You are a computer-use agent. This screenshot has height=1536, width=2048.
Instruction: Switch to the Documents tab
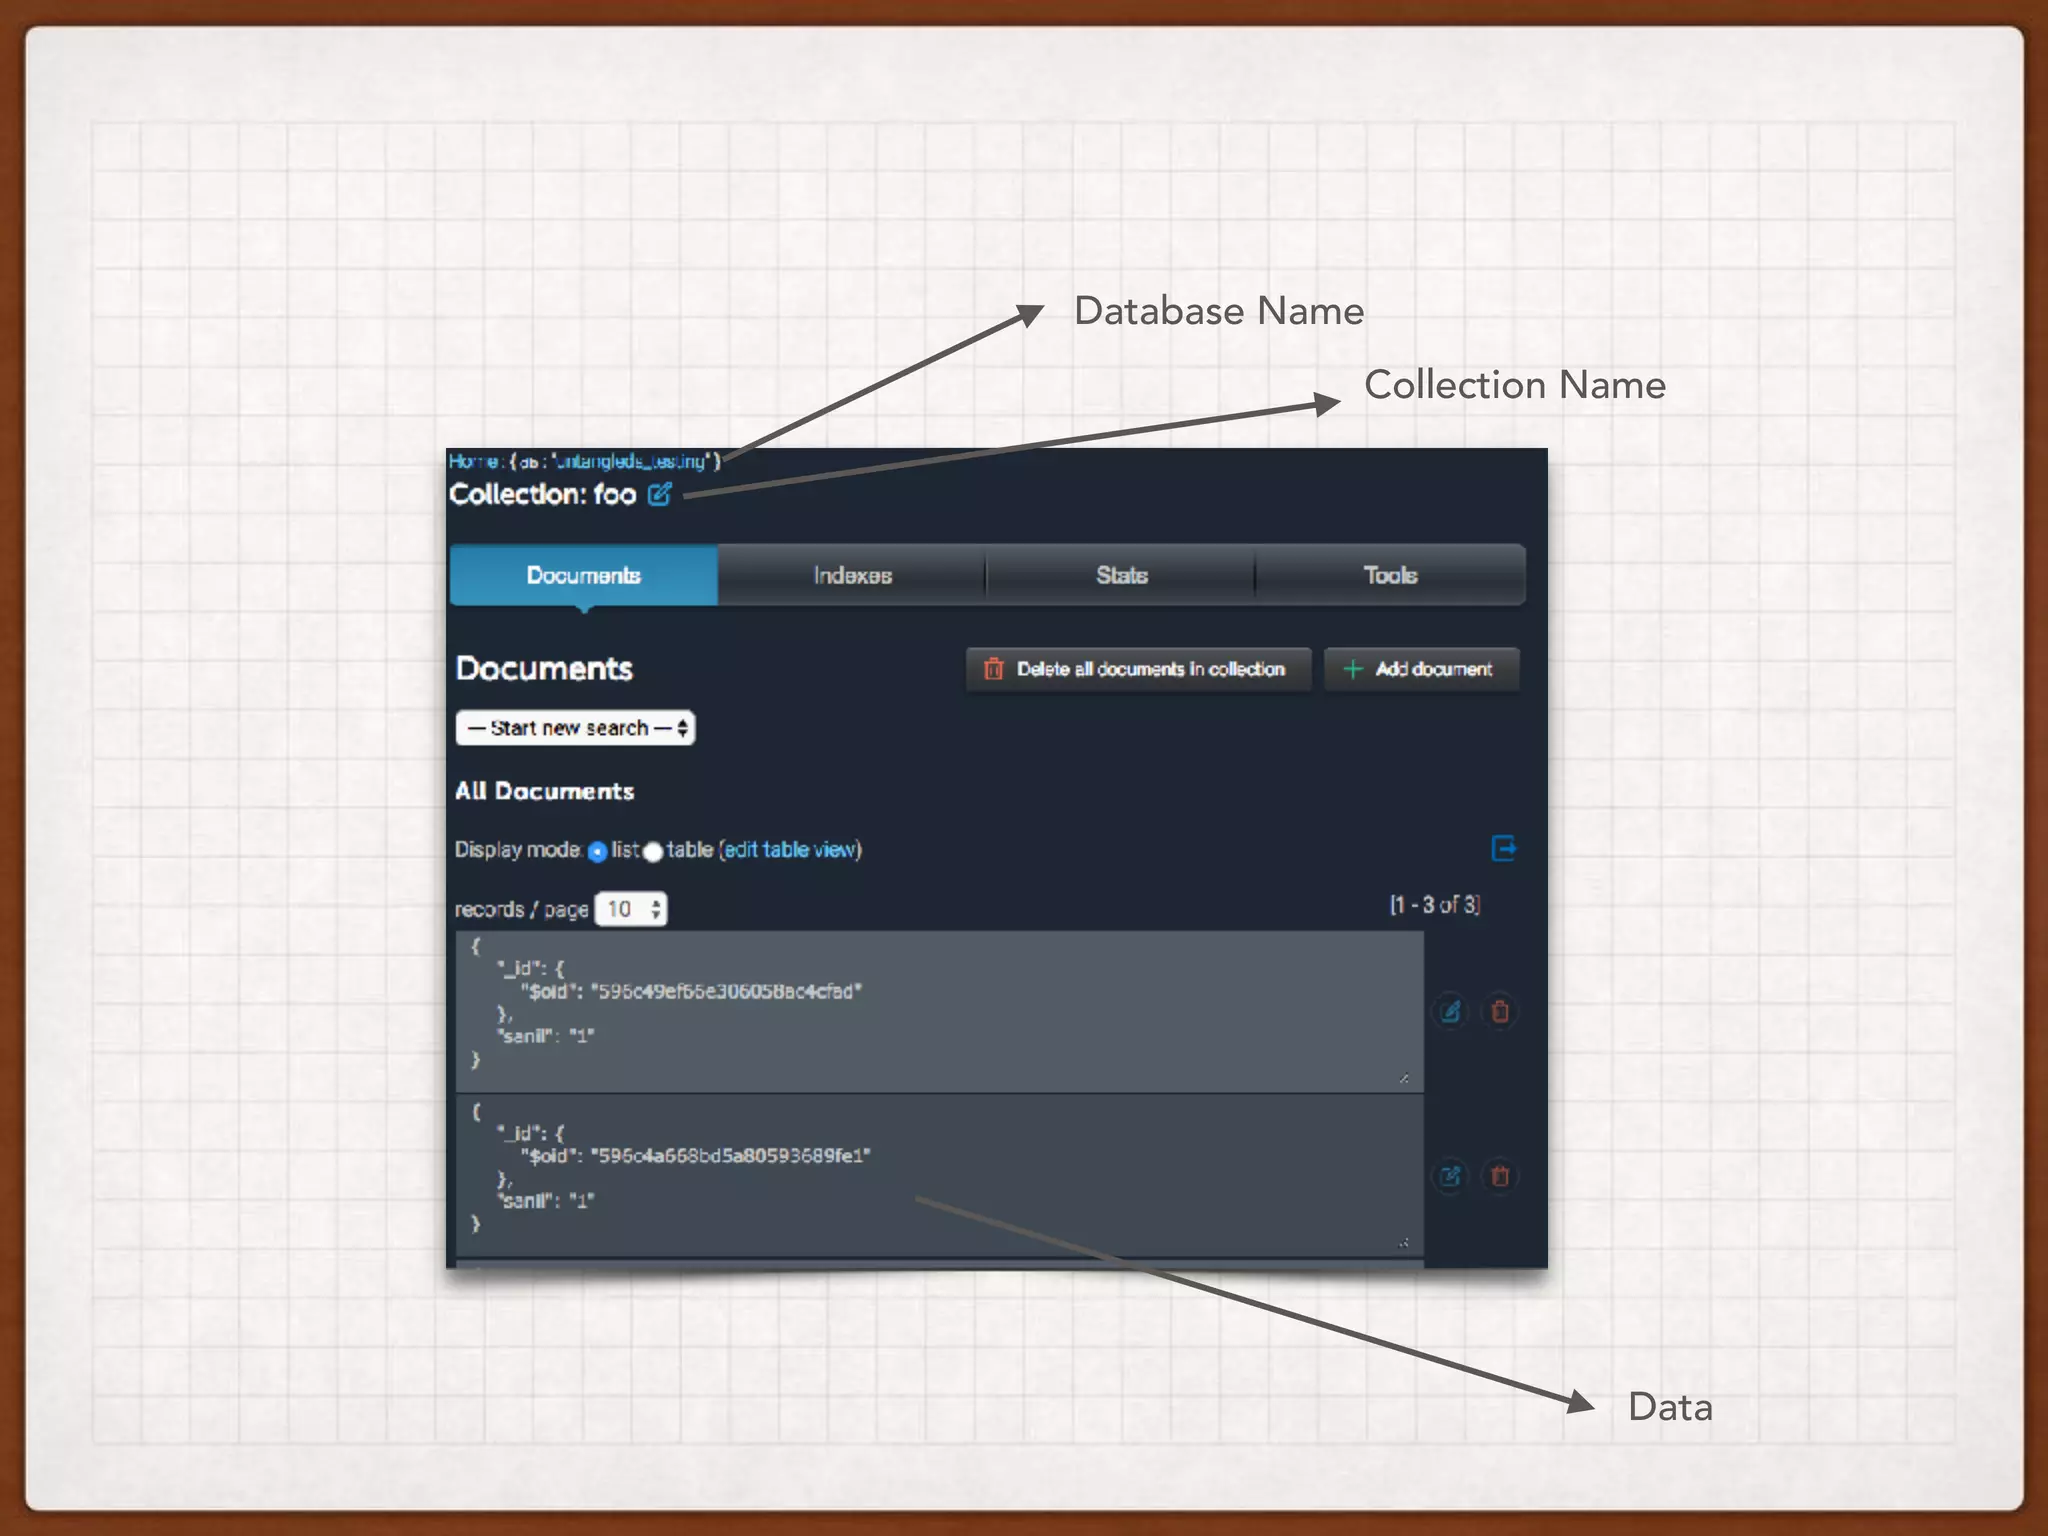coord(584,575)
